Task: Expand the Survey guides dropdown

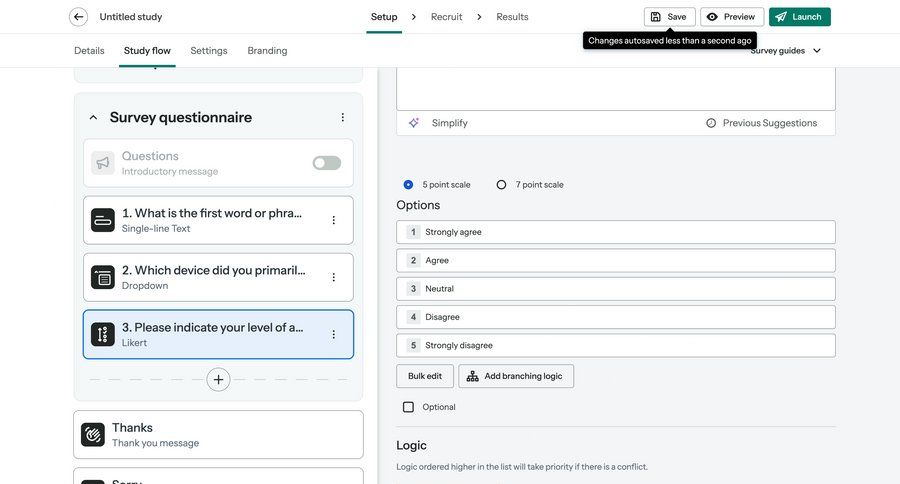Action: click(x=786, y=50)
